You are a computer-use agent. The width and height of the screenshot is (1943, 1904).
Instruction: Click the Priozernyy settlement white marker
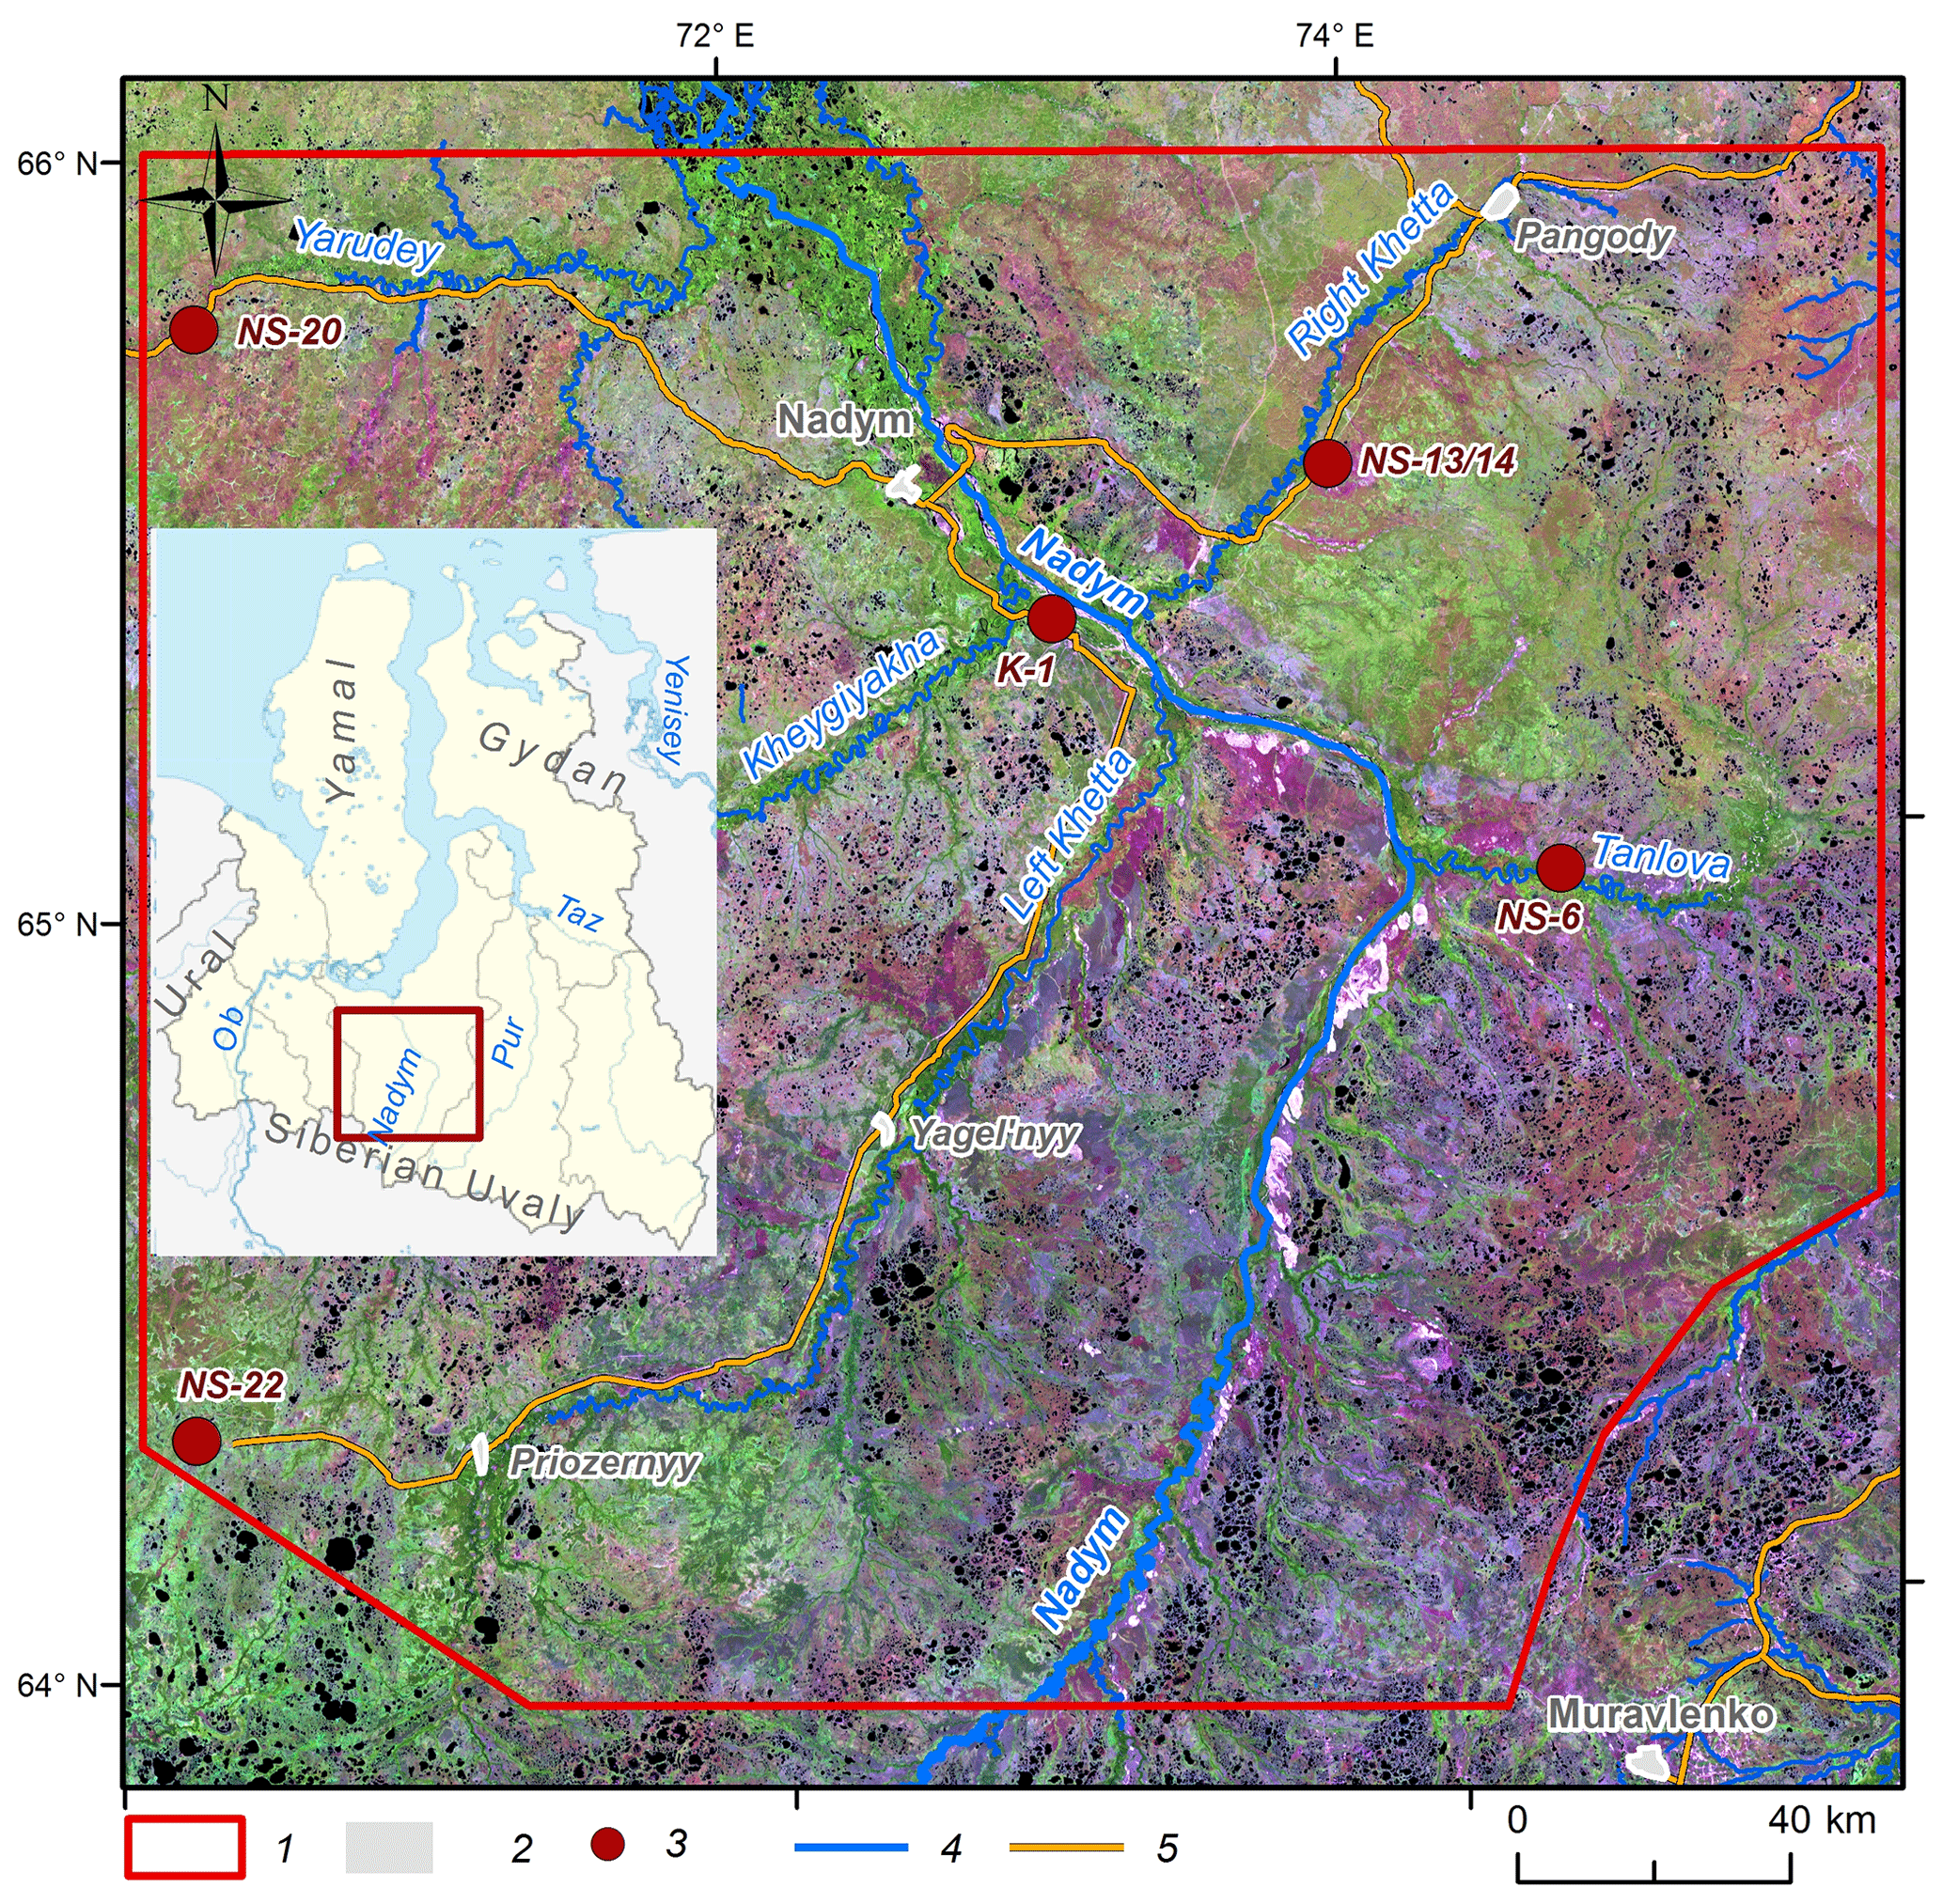tap(481, 1453)
